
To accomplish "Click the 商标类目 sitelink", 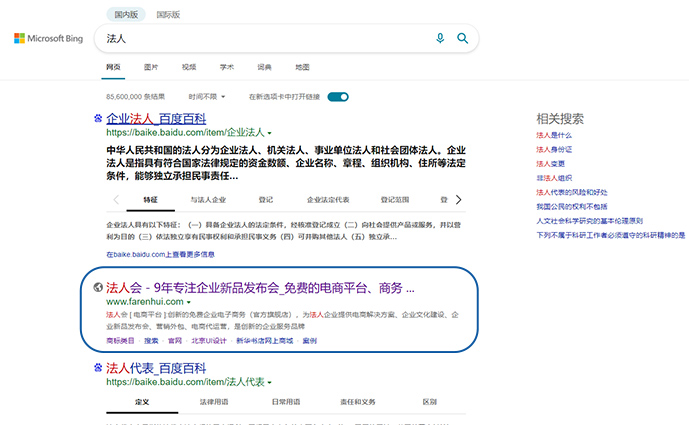I will 120,341.
